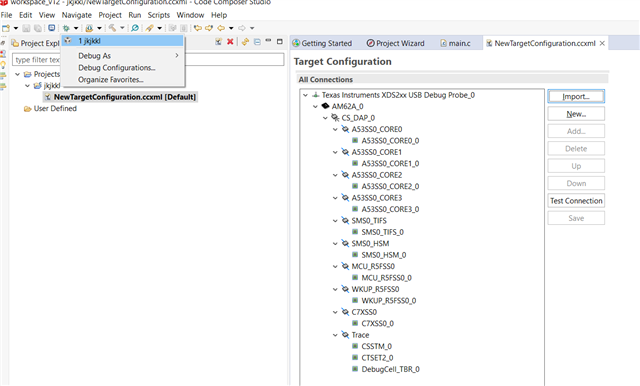Open the New item dropdown arrow
640x386 pixels.
16,28
